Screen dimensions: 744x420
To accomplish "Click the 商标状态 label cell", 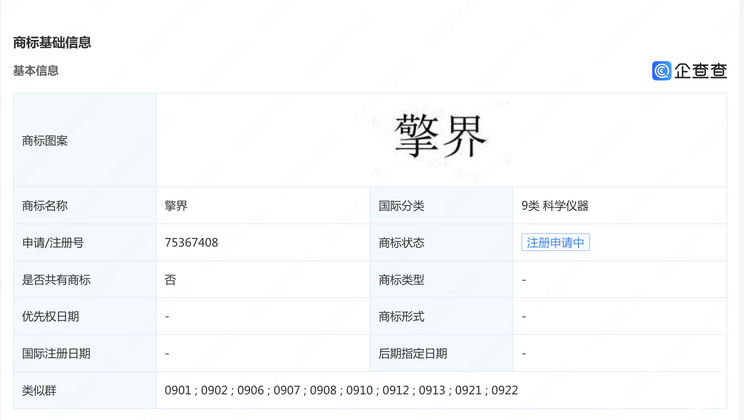I will (441, 243).
